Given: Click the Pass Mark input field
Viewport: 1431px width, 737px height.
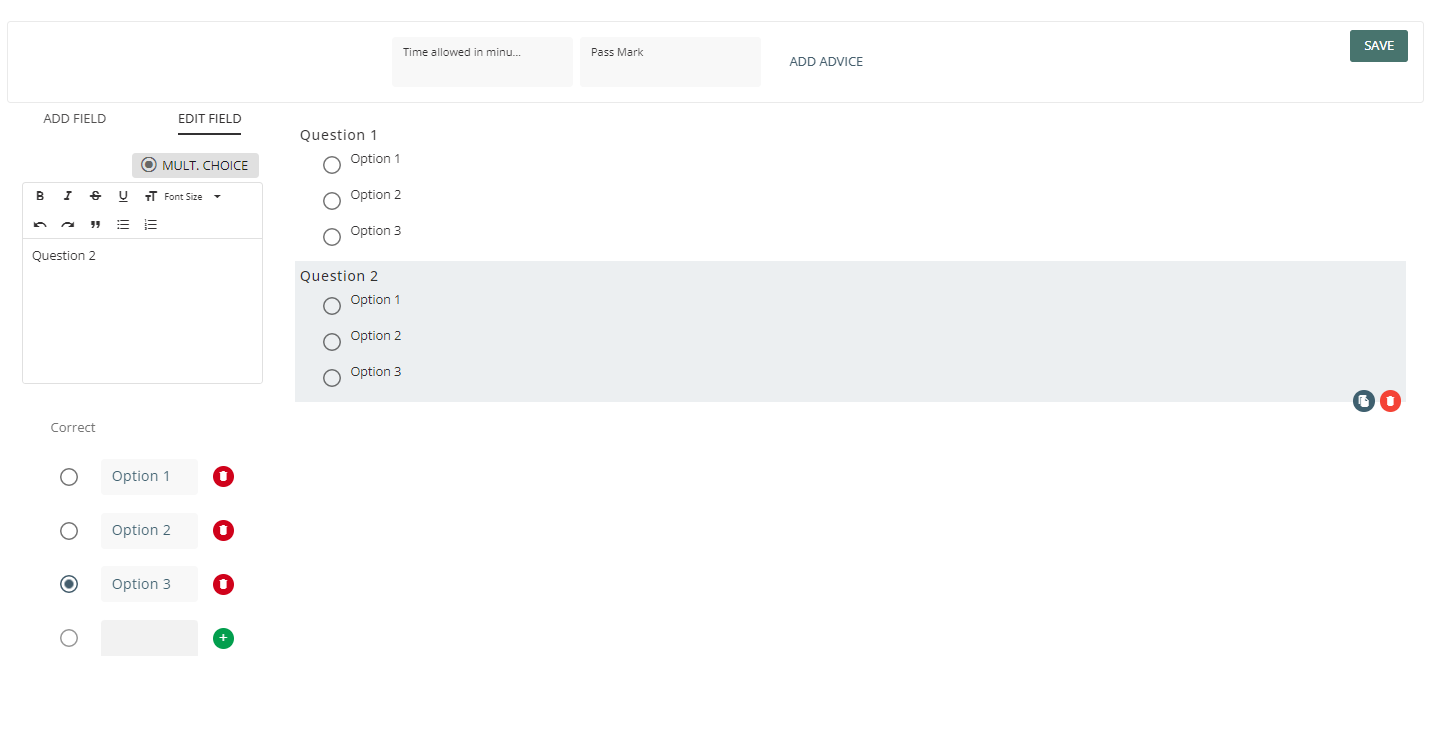Looking at the screenshot, I should click(670, 62).
